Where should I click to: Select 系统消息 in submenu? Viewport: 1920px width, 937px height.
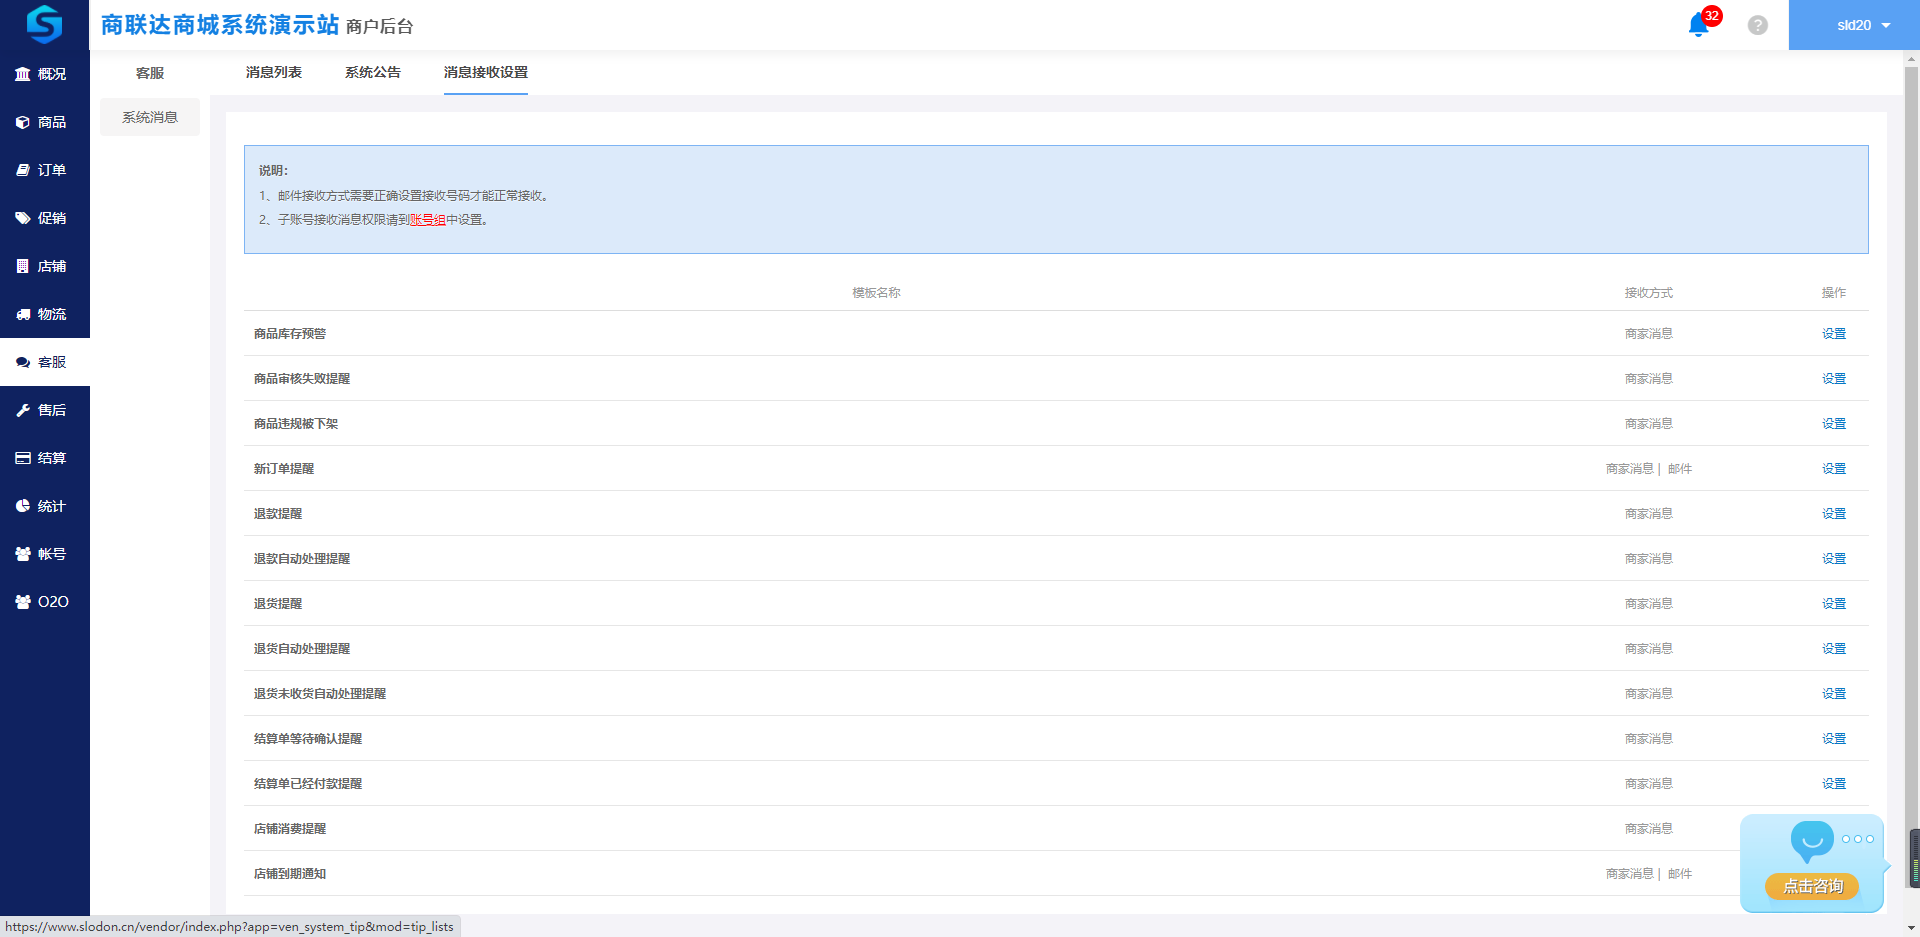coord(150,117)
